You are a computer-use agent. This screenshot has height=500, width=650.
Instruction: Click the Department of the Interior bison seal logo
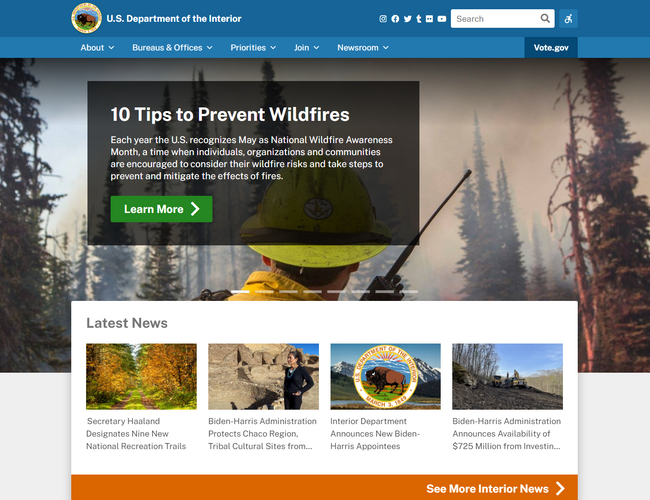[86, 18]
